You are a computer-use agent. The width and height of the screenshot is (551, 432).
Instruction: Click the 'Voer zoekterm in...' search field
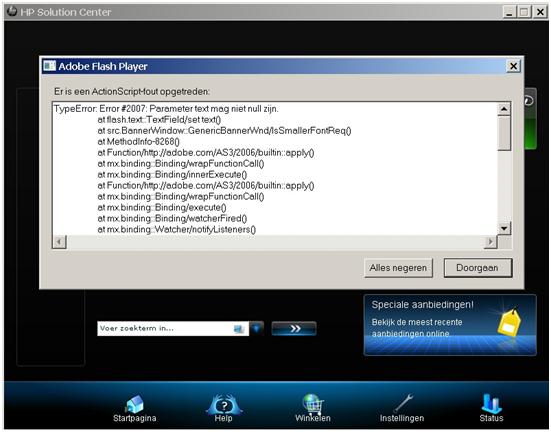[173, 329]
